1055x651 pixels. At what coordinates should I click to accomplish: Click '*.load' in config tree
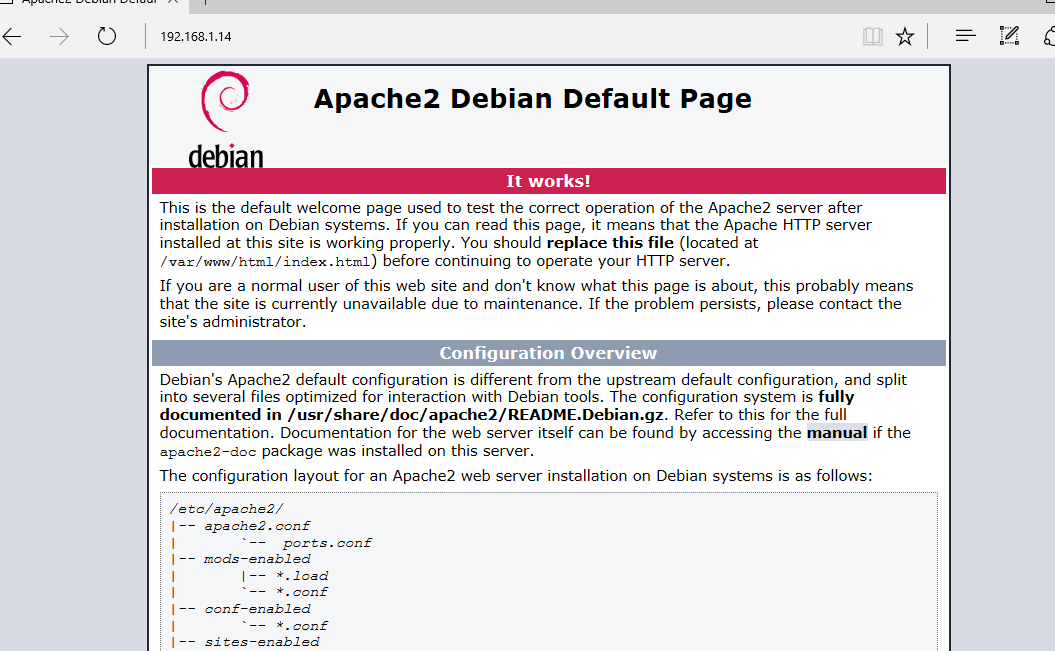point(302,576)
